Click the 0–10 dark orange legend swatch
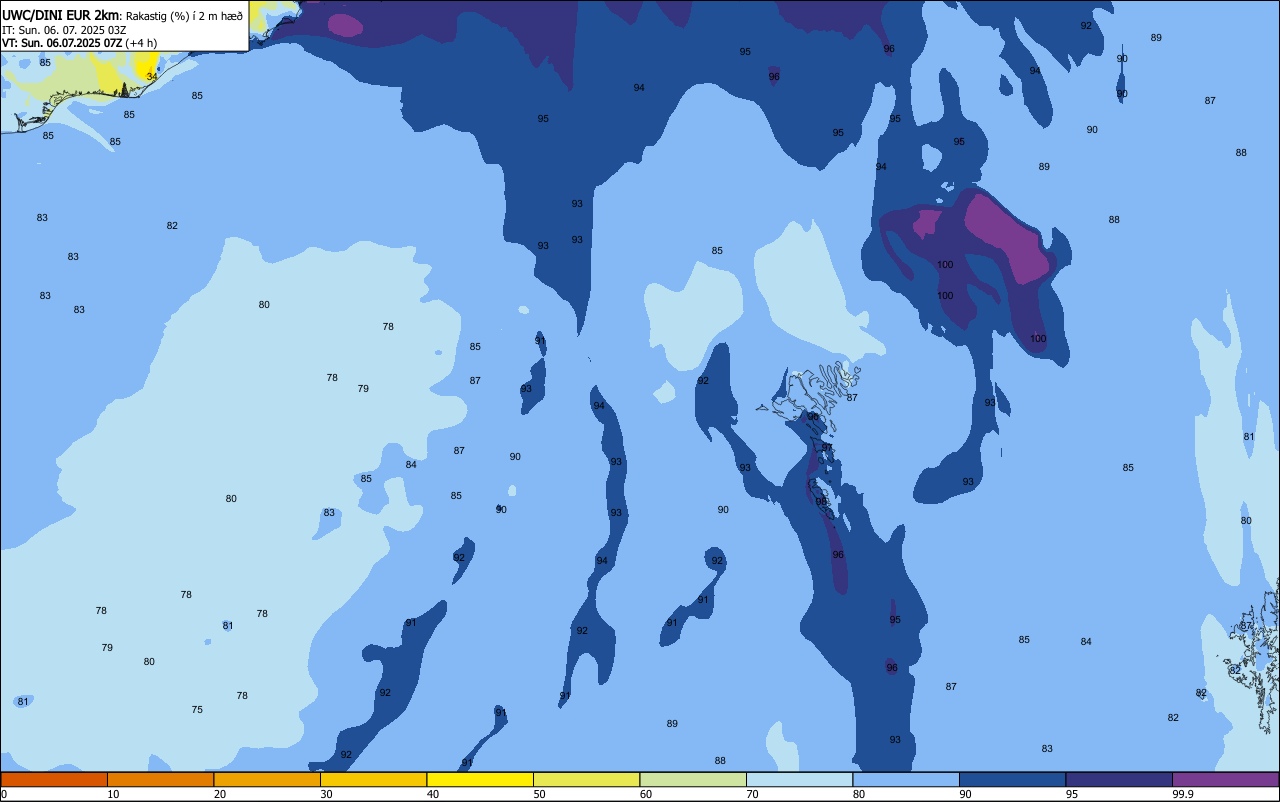The width and height of the screenshot is (1280, 802). pyautogui.click(x=54, y=779)
